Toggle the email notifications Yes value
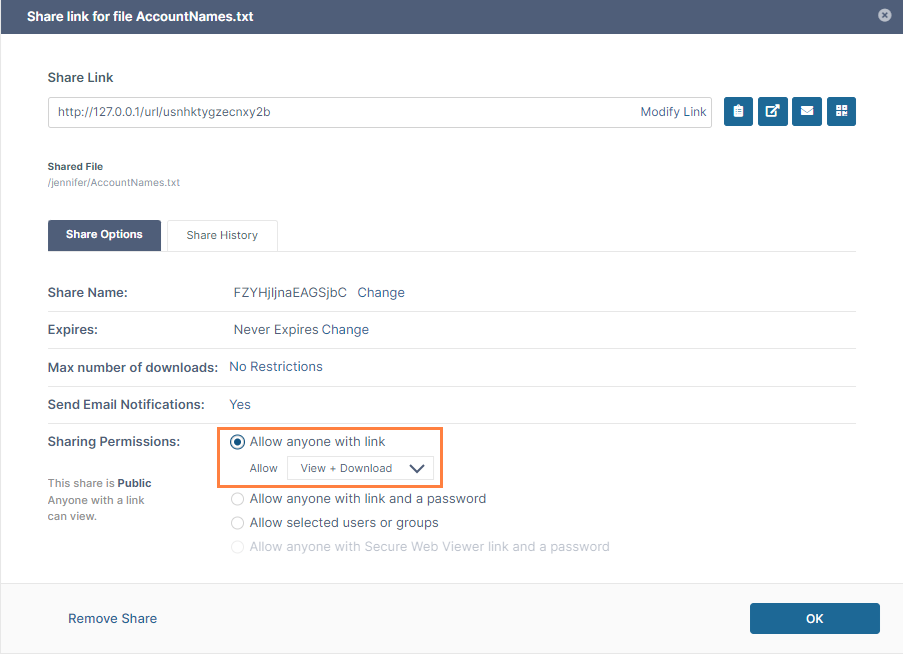The image size is (903, 654). [x=240, y=405]
